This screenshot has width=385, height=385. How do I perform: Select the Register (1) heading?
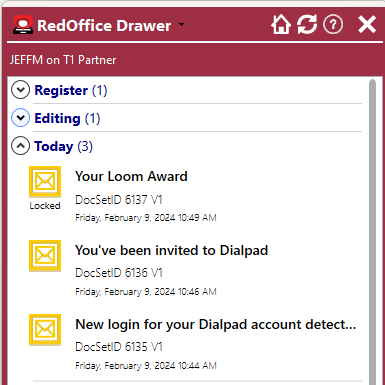pyautogui.click(x=71, y=90)
